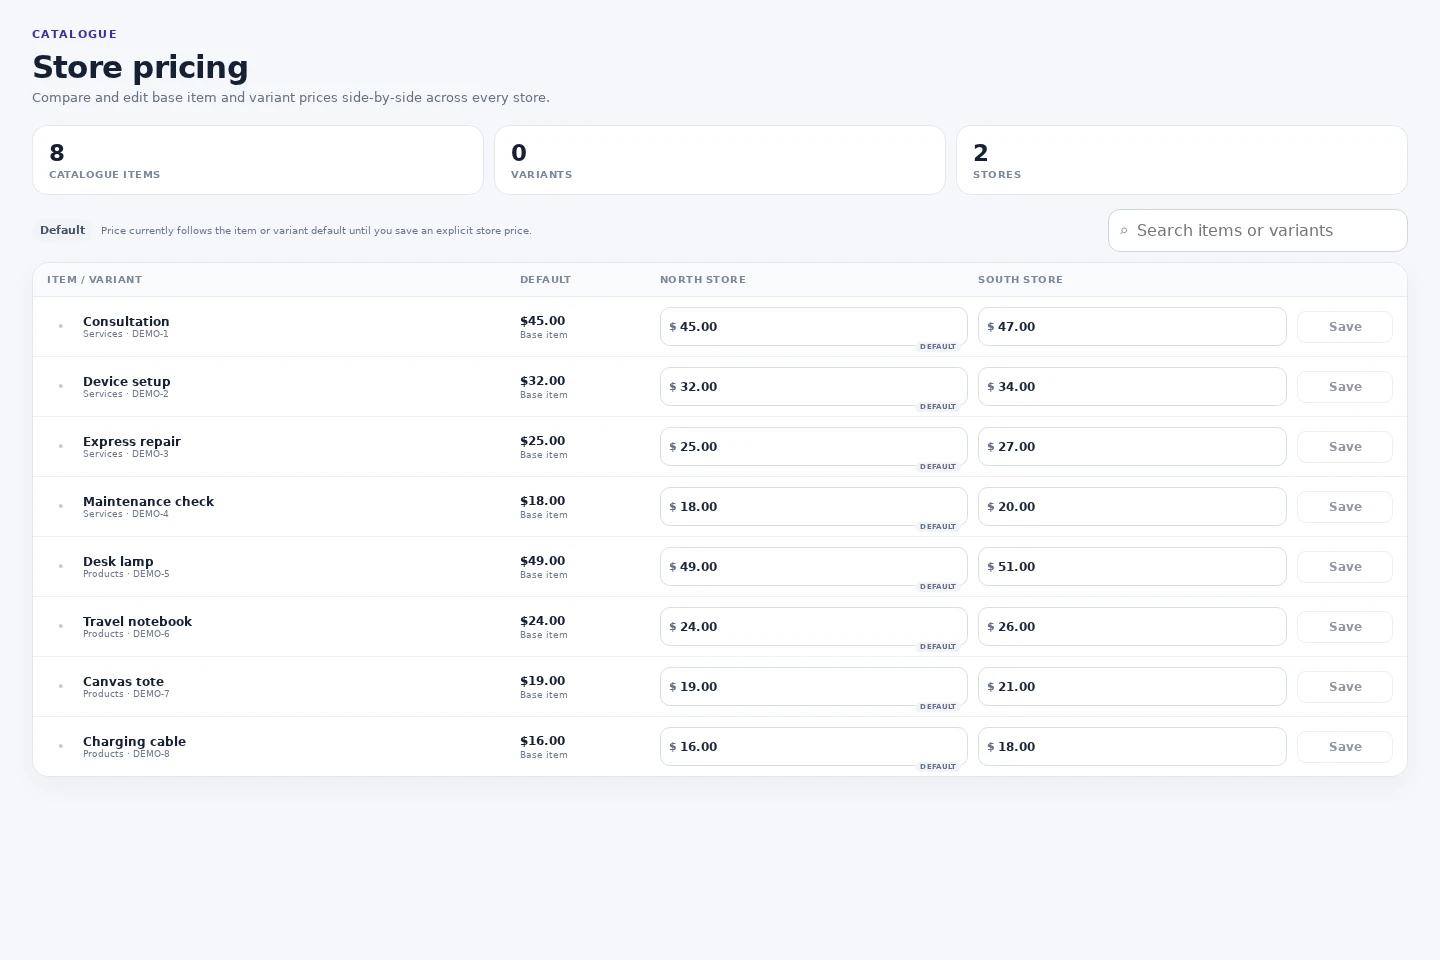Screen dimensions: 1440x960
Task: Select the Express repair item name
Action: (132, 441)
